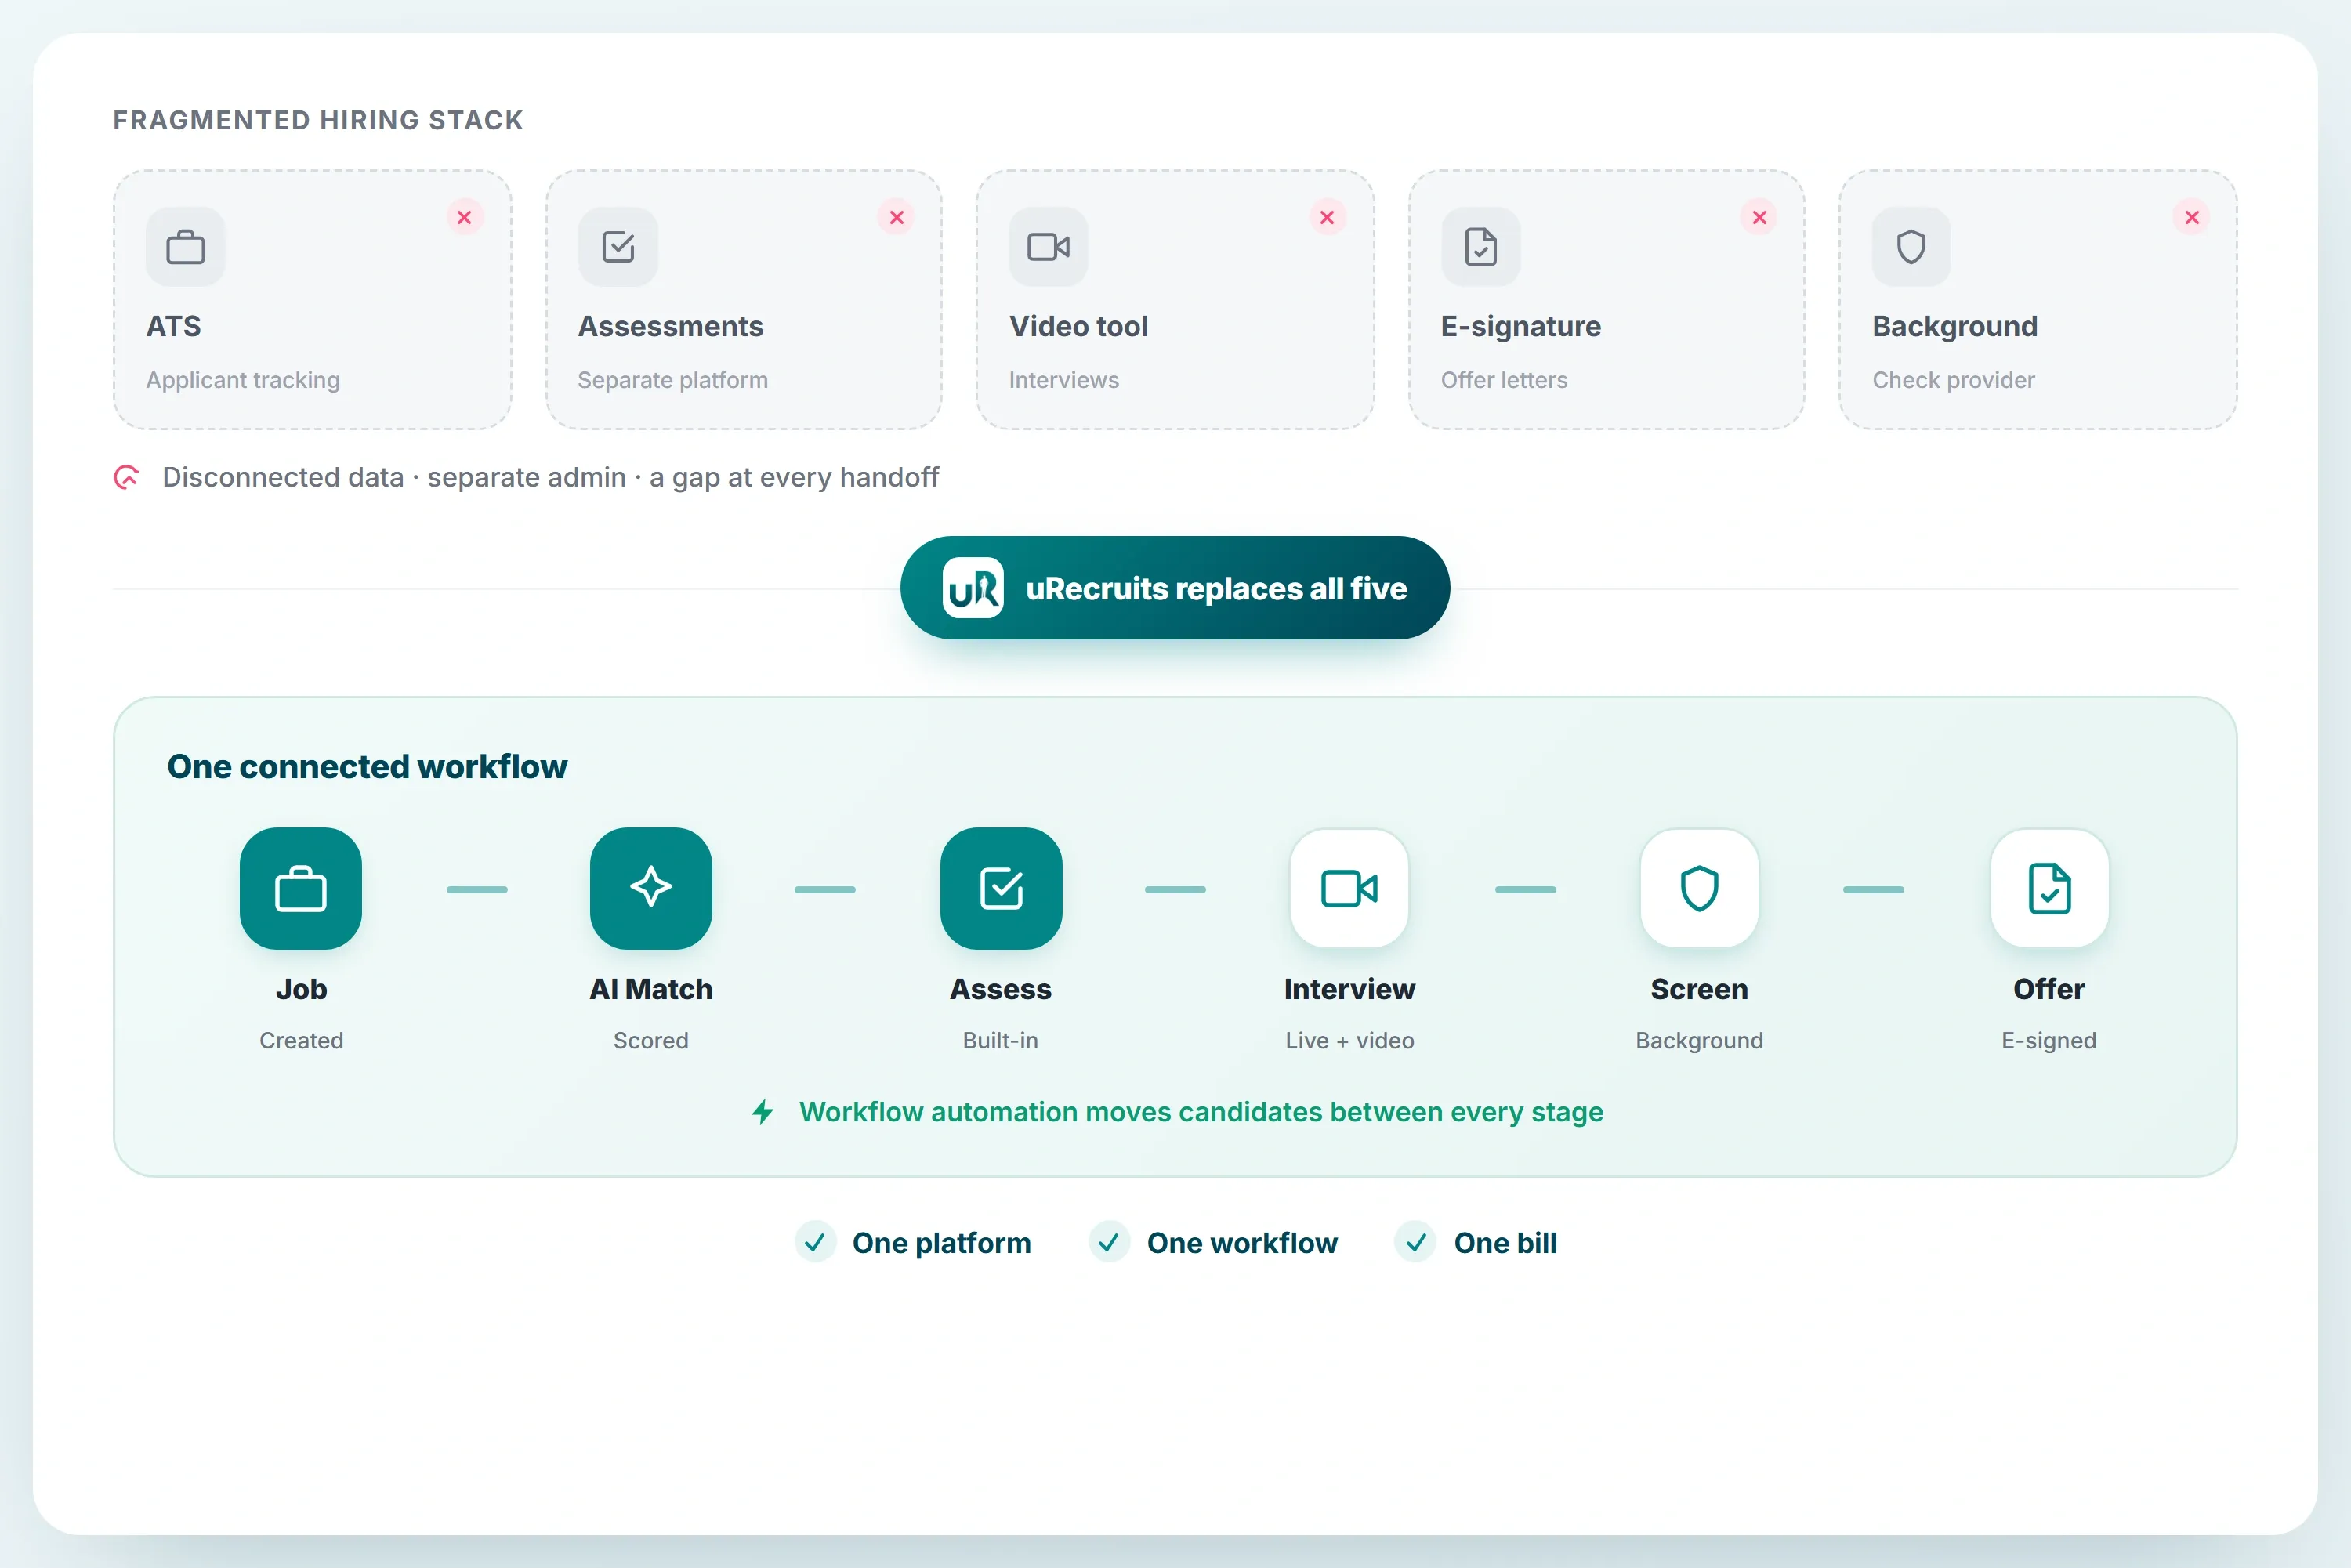Image resolution: width=2351 pixels, height=1568 pixels.
Task: Select the Screen shield step icon
Action: coord(1700,888)
